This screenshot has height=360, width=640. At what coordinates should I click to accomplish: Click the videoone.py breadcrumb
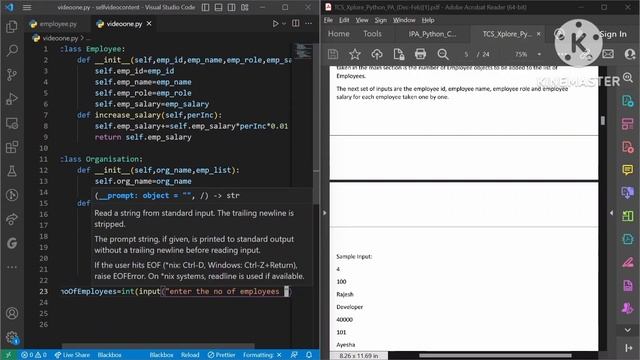pos(60,38)
